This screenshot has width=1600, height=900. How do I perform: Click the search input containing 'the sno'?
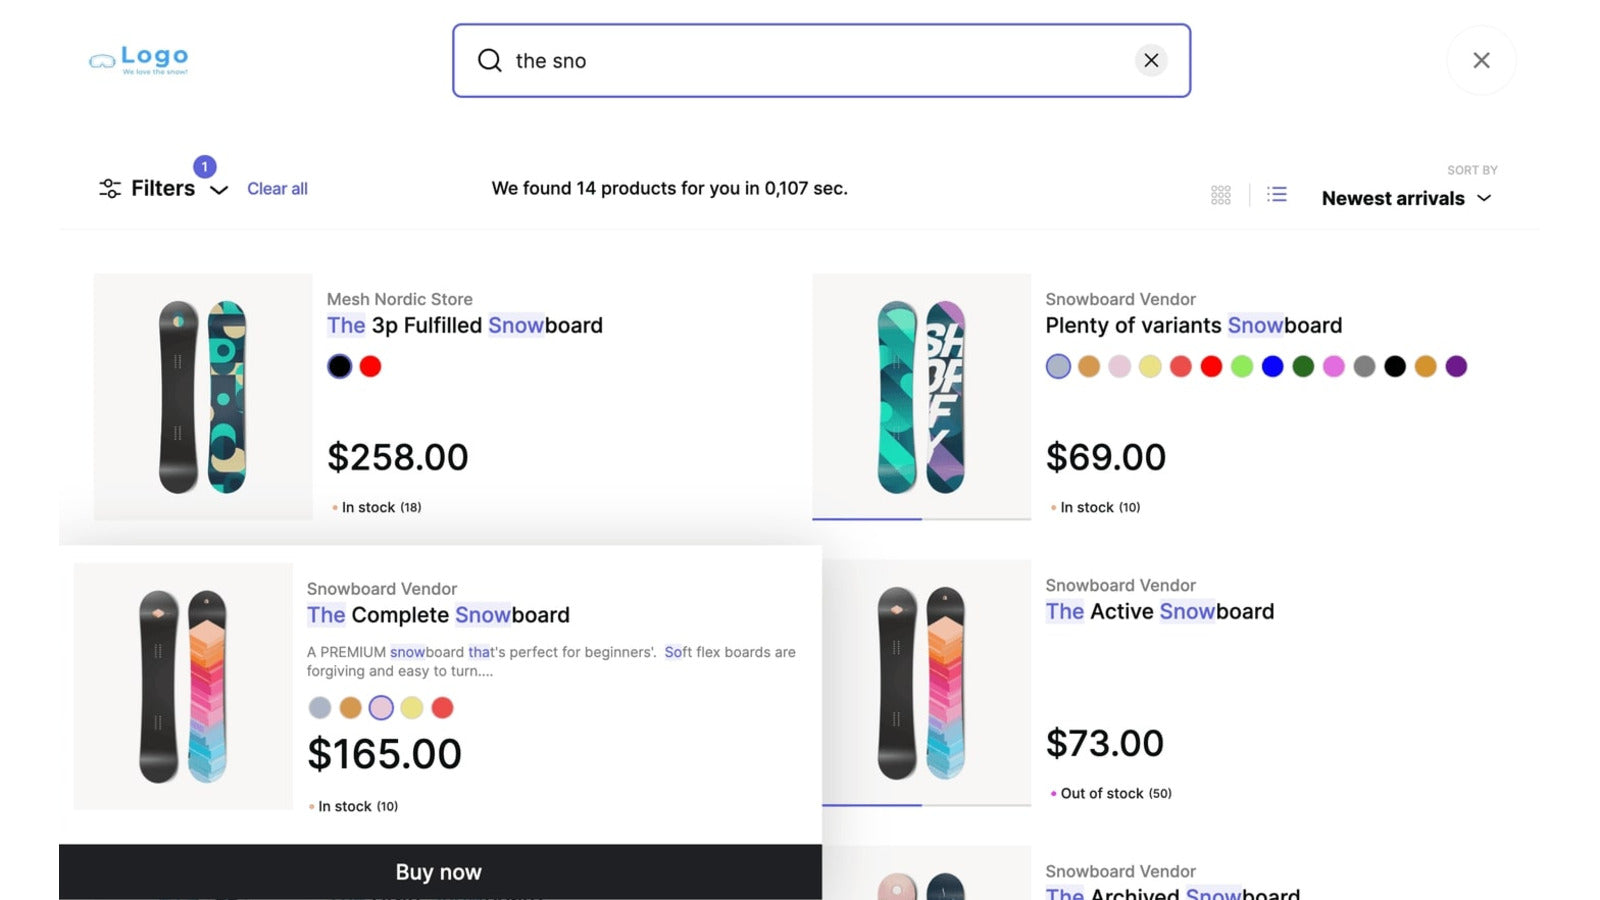800,60
